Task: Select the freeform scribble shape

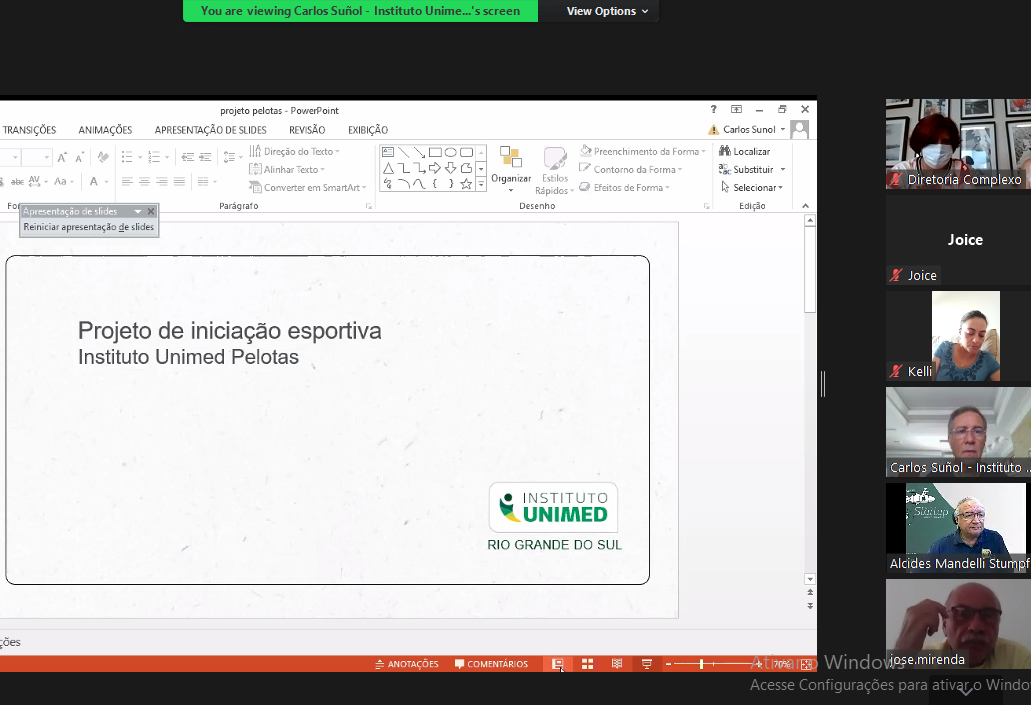Action: tap(388, 184)
